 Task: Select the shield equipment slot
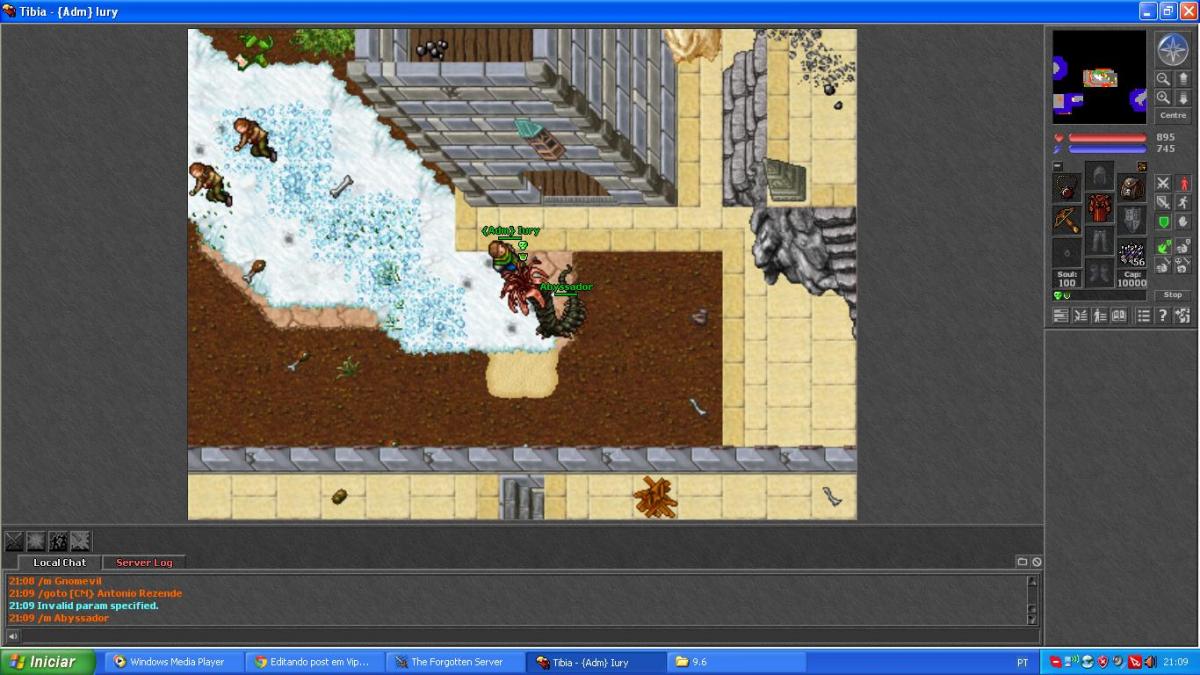coord(1132,220)
